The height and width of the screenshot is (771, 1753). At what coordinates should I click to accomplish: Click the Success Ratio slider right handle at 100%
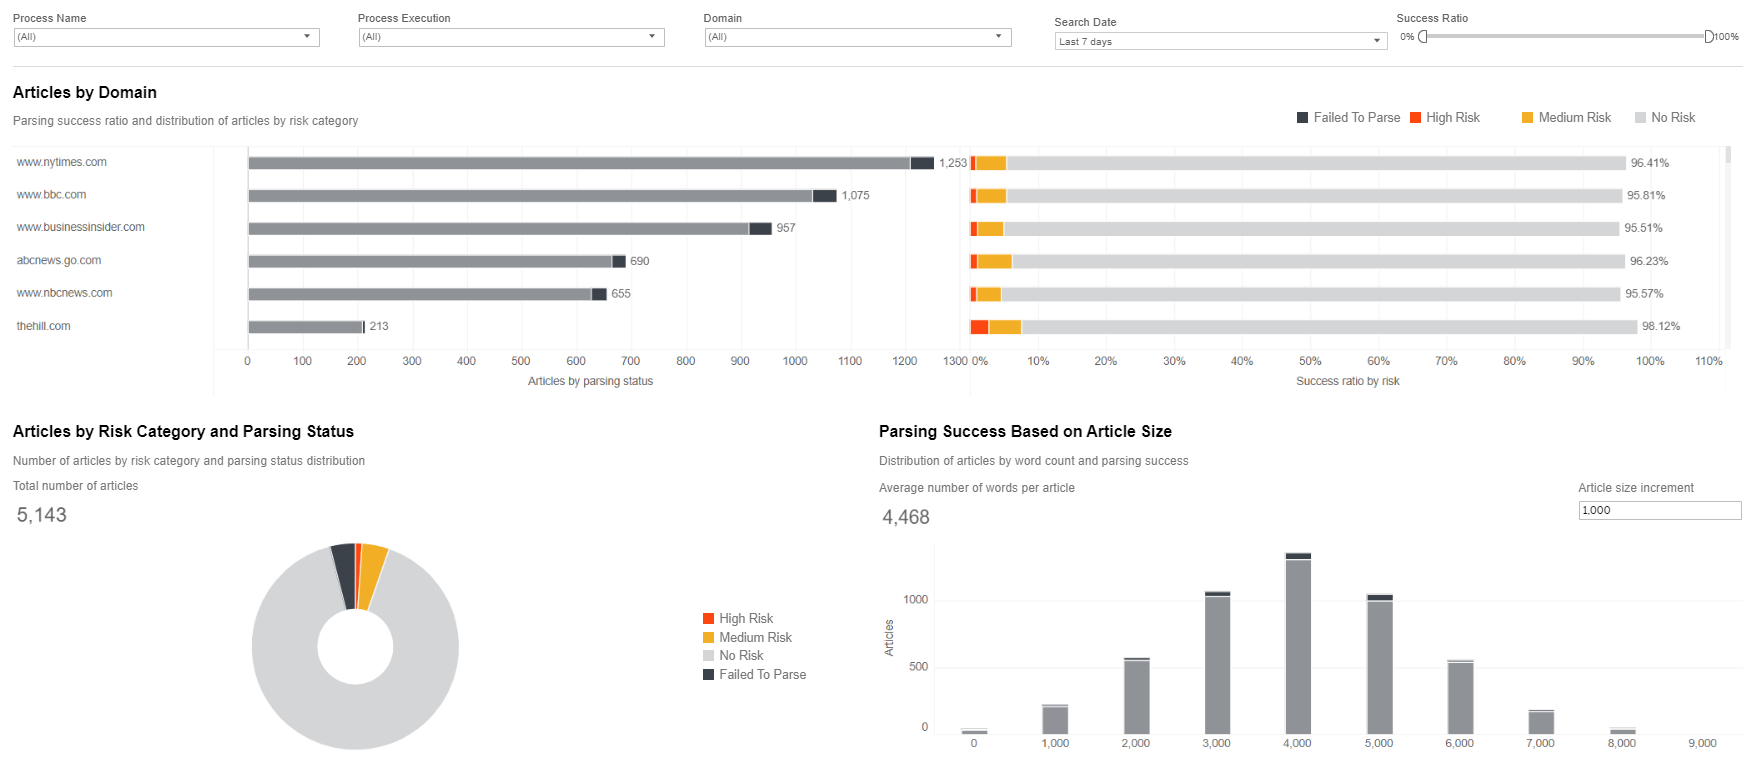[x=1709, y=37]
